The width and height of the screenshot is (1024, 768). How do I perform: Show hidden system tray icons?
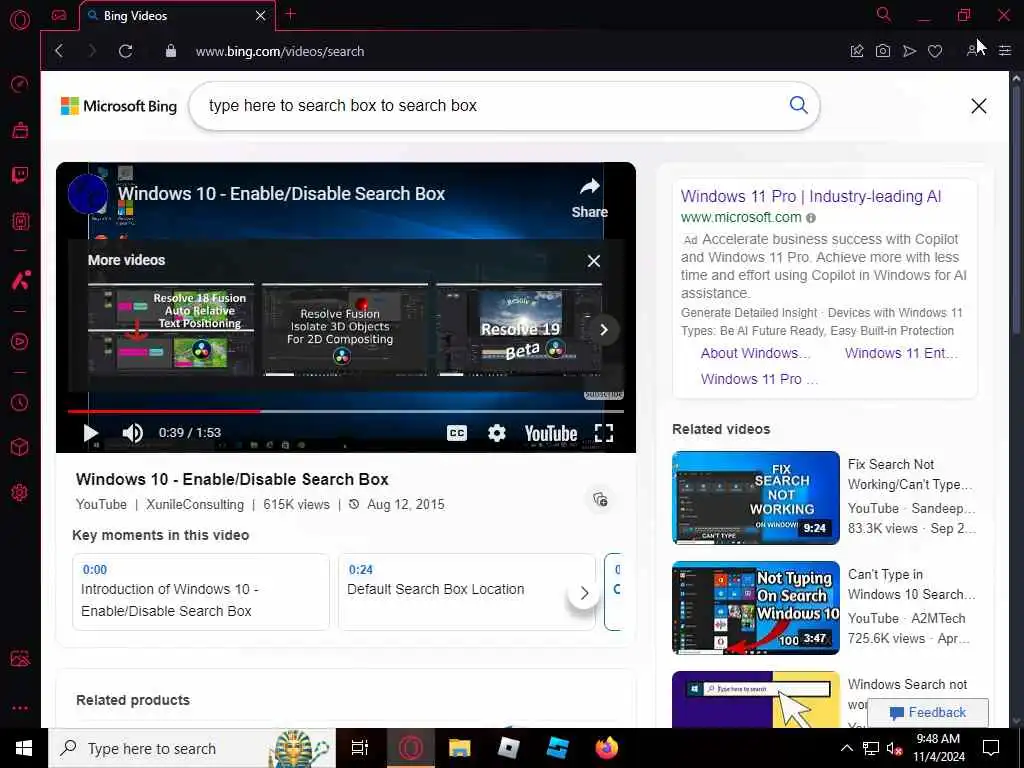[846, 748]
